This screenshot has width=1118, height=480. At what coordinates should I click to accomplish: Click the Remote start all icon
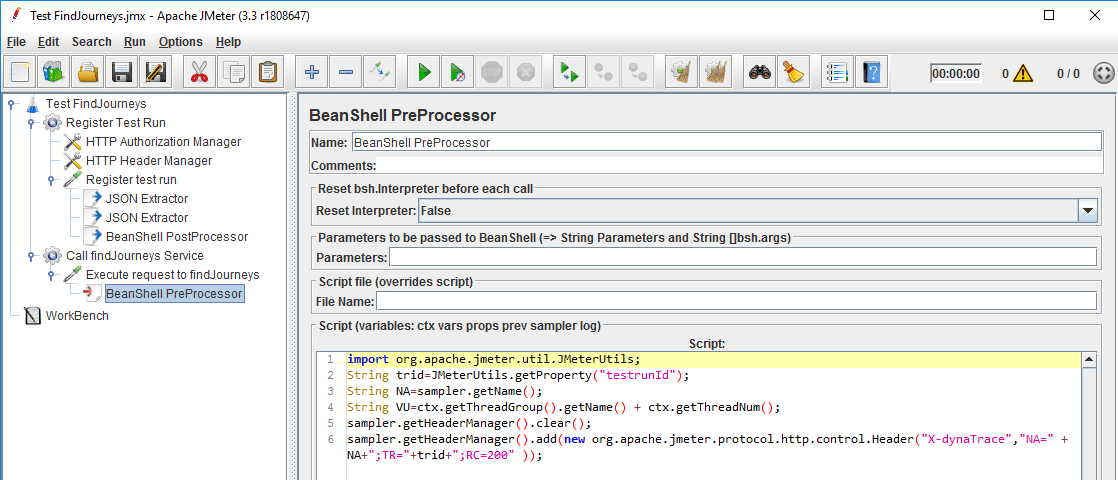coord(570,72)
